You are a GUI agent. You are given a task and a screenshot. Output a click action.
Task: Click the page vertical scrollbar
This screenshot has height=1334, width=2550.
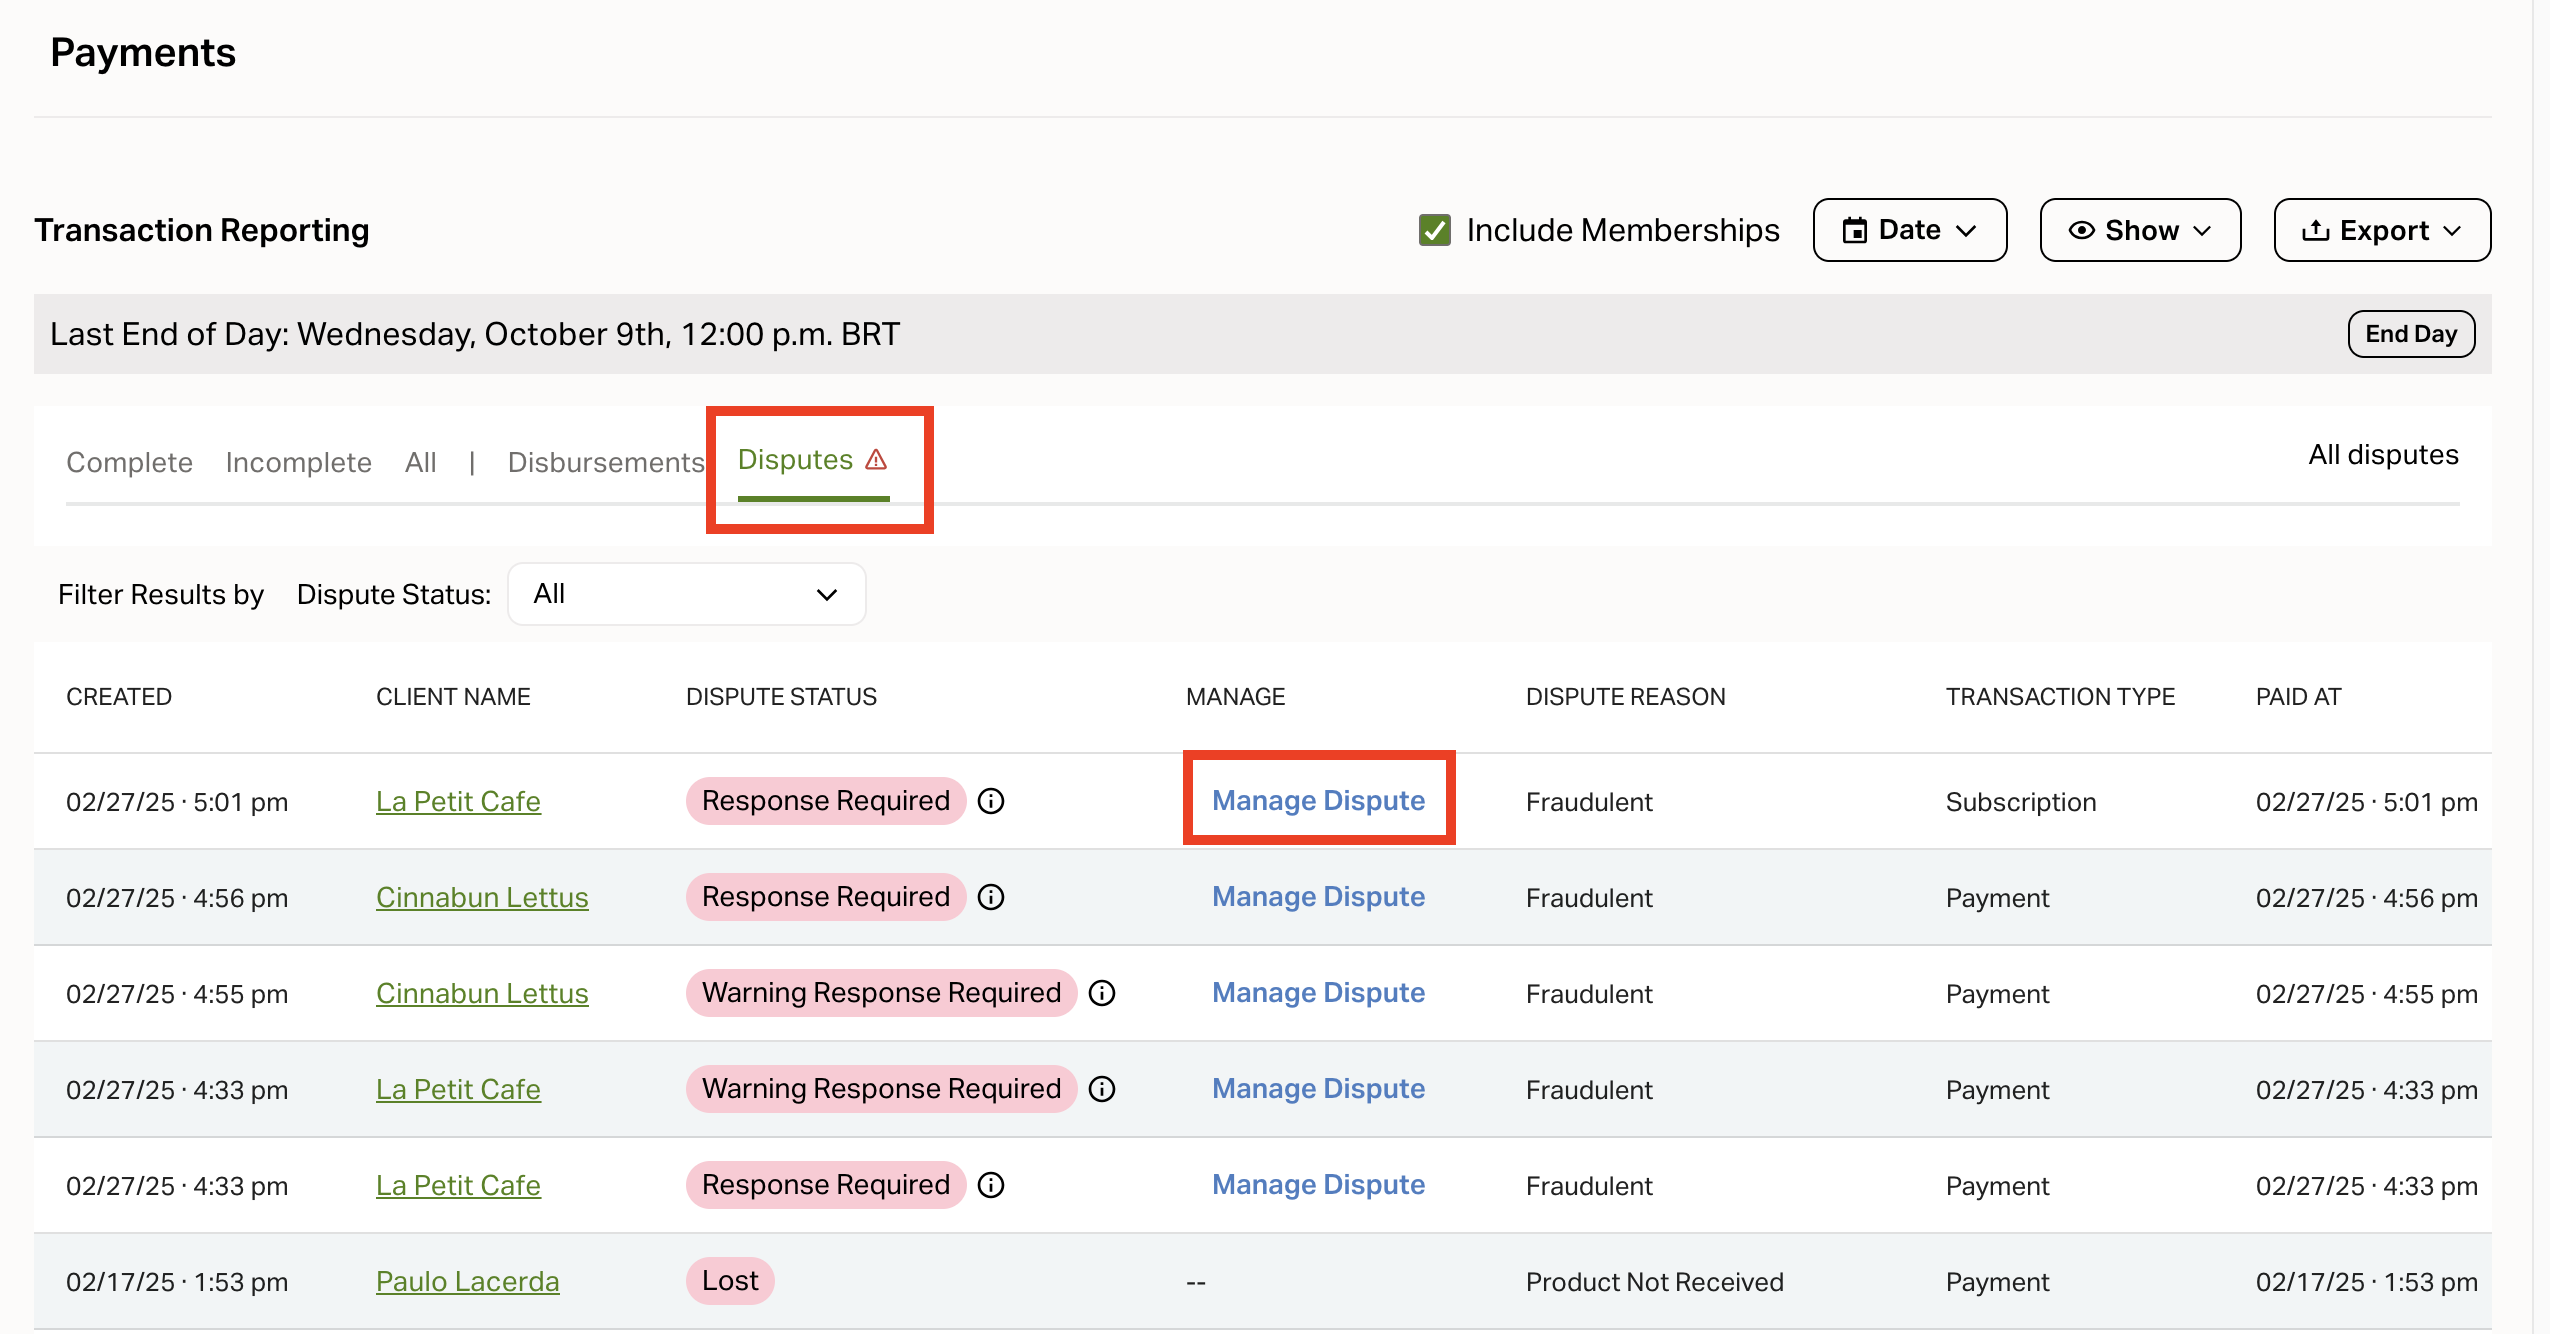click(x=2541, y=667)
